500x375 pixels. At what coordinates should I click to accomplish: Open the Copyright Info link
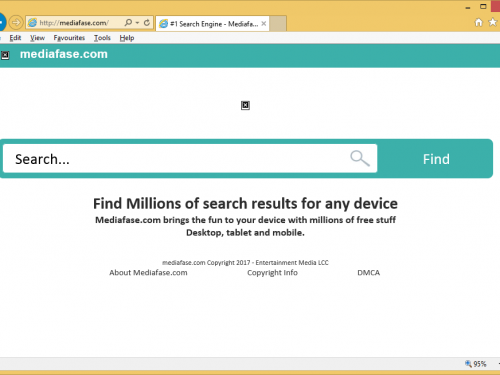(272, 273)
